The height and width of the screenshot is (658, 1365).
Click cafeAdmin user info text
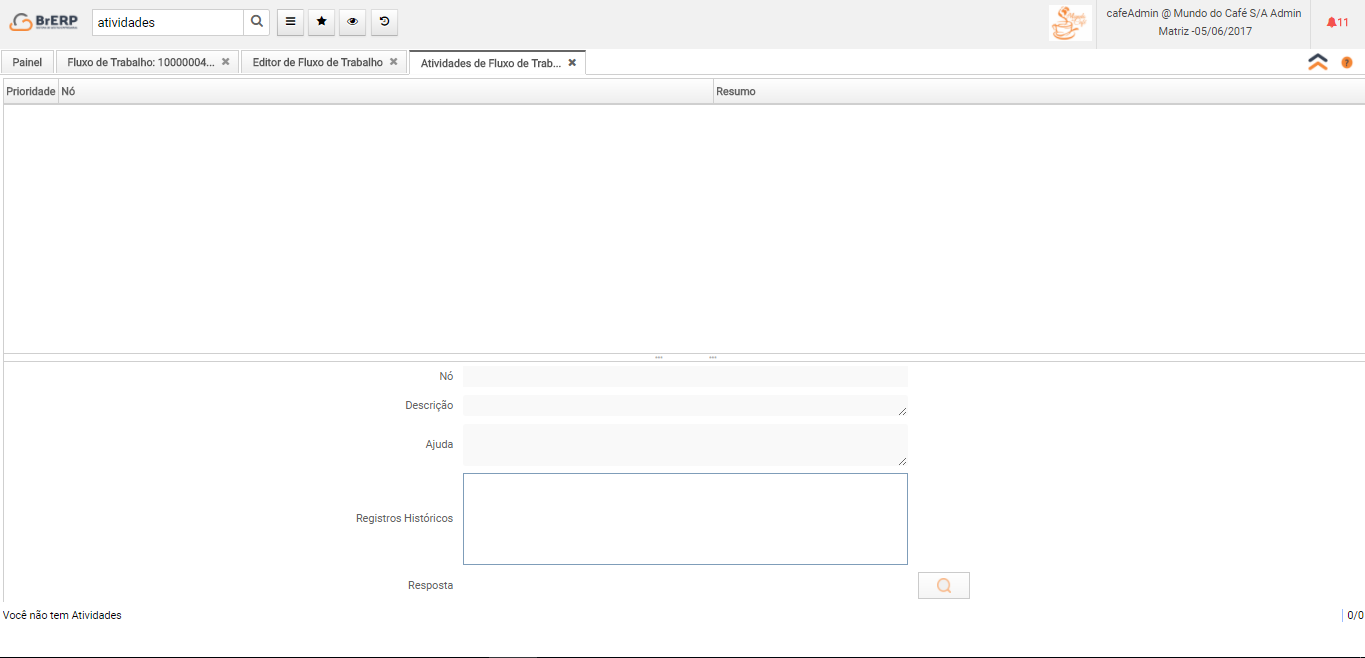point(1204,14)
